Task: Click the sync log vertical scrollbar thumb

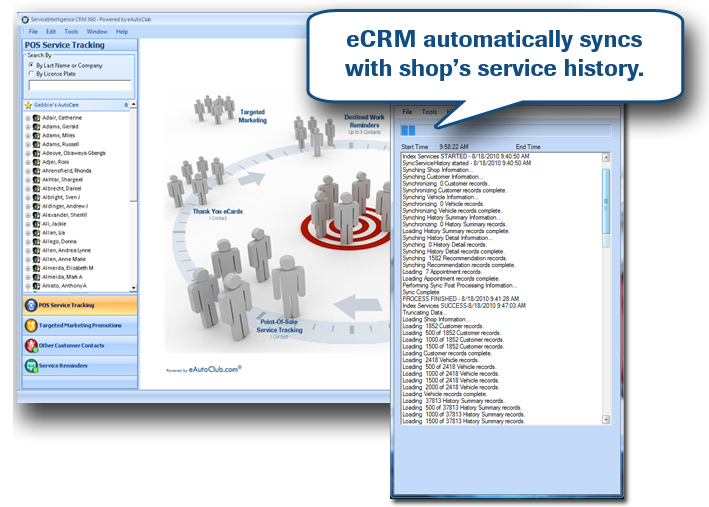Action: (x=606, y=201)
